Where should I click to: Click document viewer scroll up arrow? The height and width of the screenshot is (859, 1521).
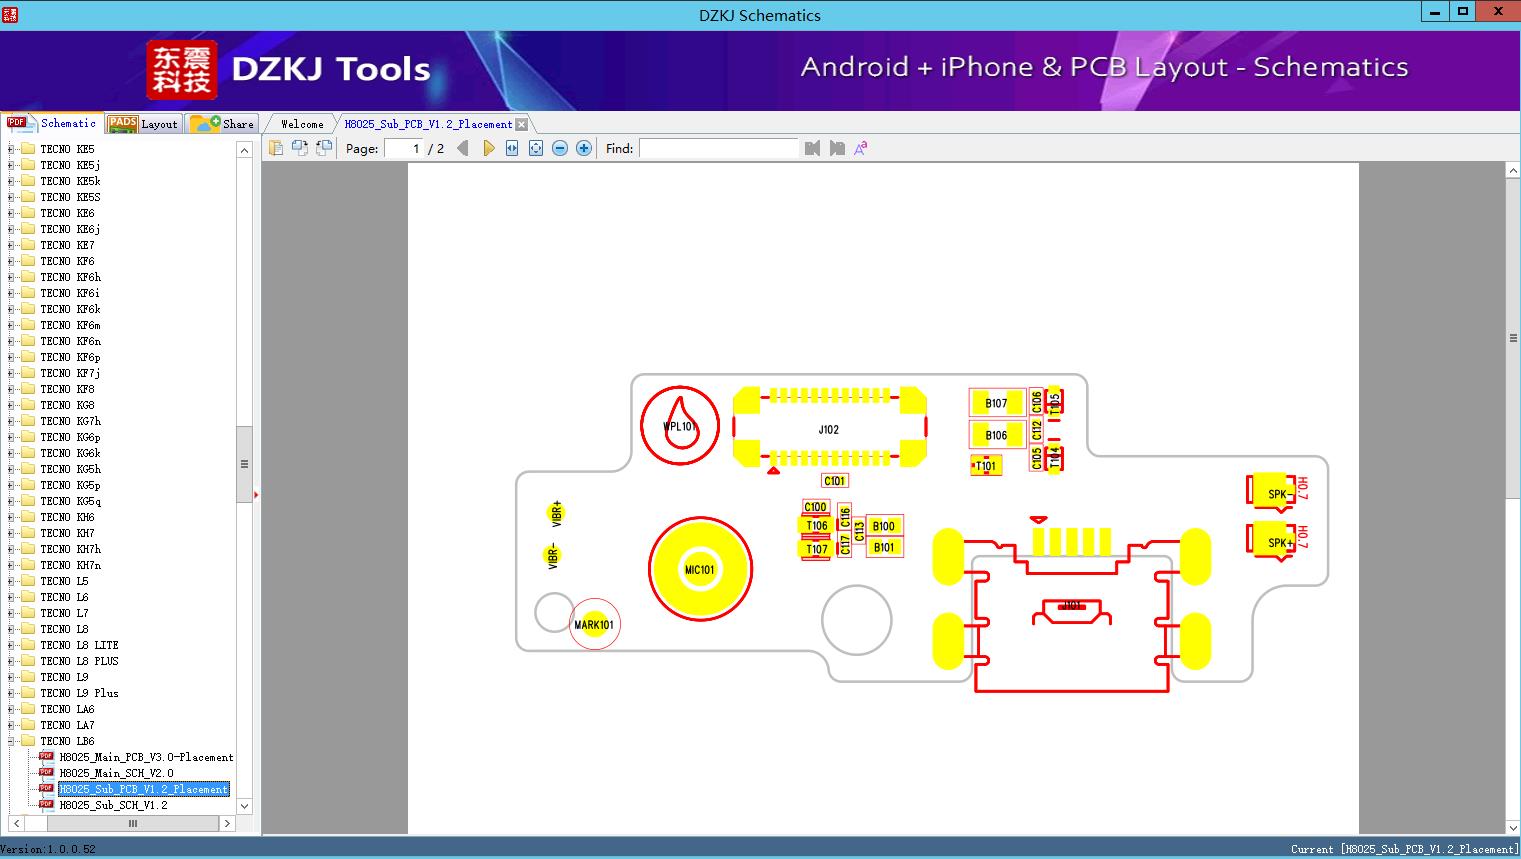tap(1513, 171)
